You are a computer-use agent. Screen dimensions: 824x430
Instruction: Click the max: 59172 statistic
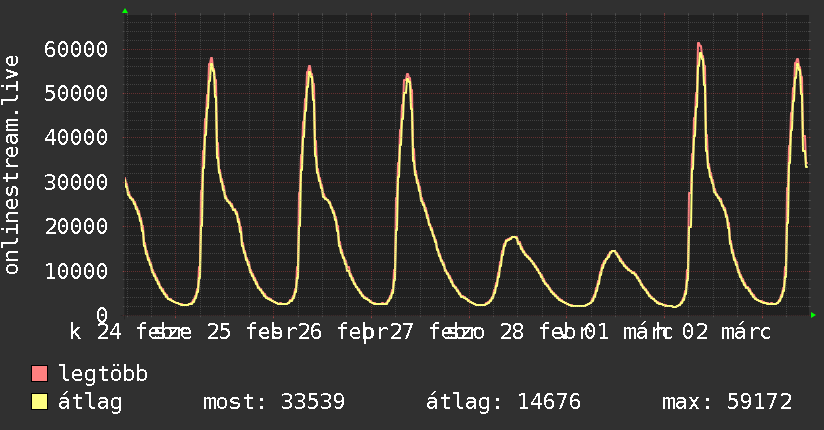pos(727,402)
